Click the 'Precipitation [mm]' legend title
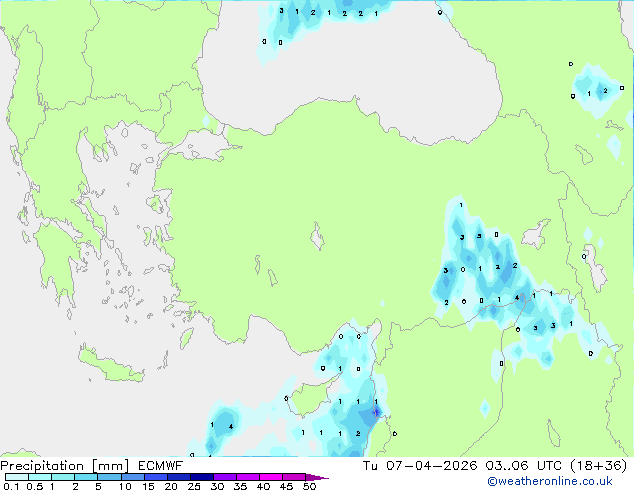This screenshot has width=634, height=490. coord(65,466)
